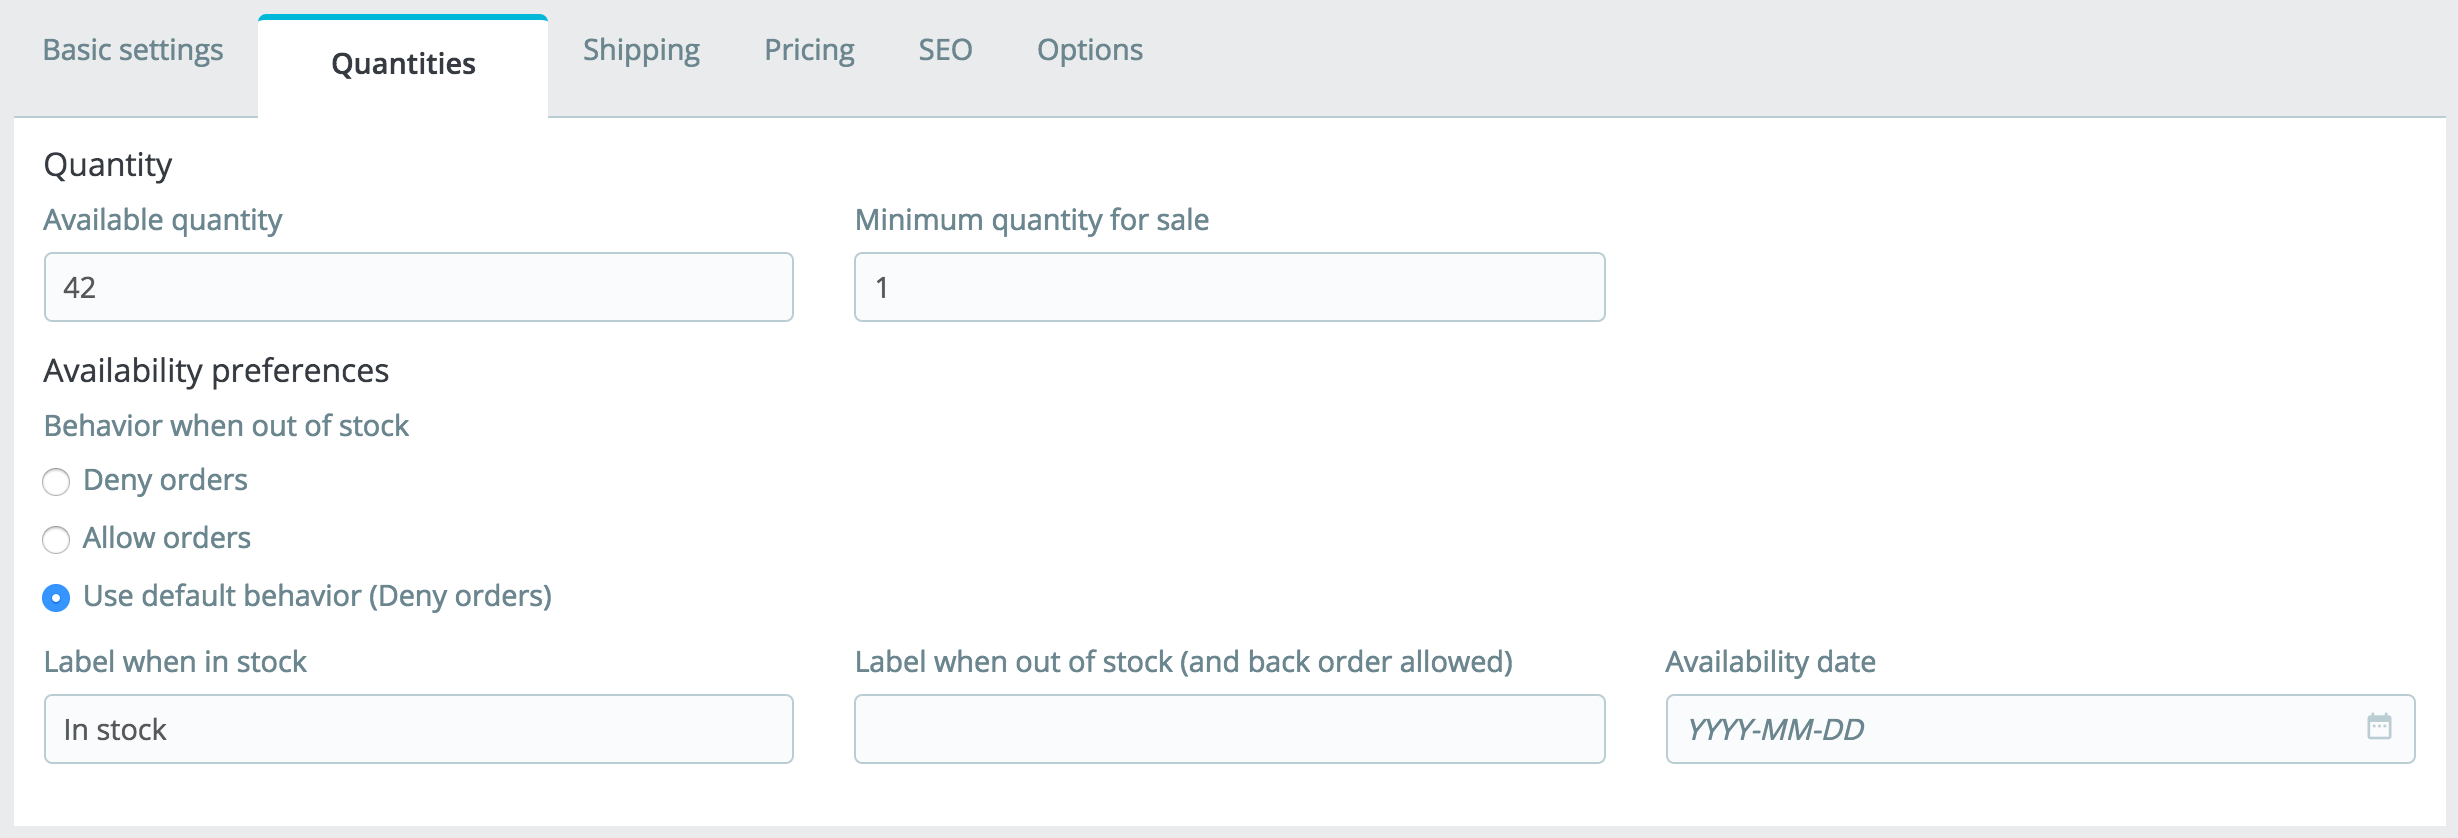The image size is (2458, 838).
Task: Click the Label when out of stock field
Action: (1230, 729)
